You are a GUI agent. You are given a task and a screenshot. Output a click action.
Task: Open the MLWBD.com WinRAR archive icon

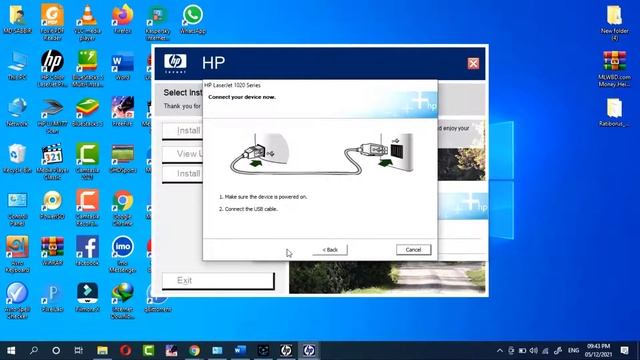pos(614,69)
